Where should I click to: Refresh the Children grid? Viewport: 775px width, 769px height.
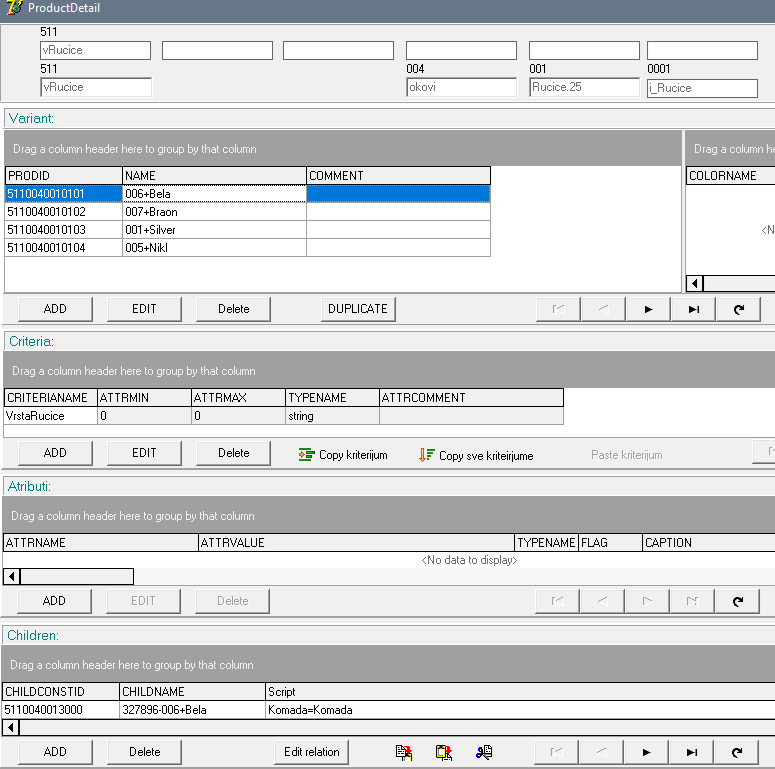point(736,753)
